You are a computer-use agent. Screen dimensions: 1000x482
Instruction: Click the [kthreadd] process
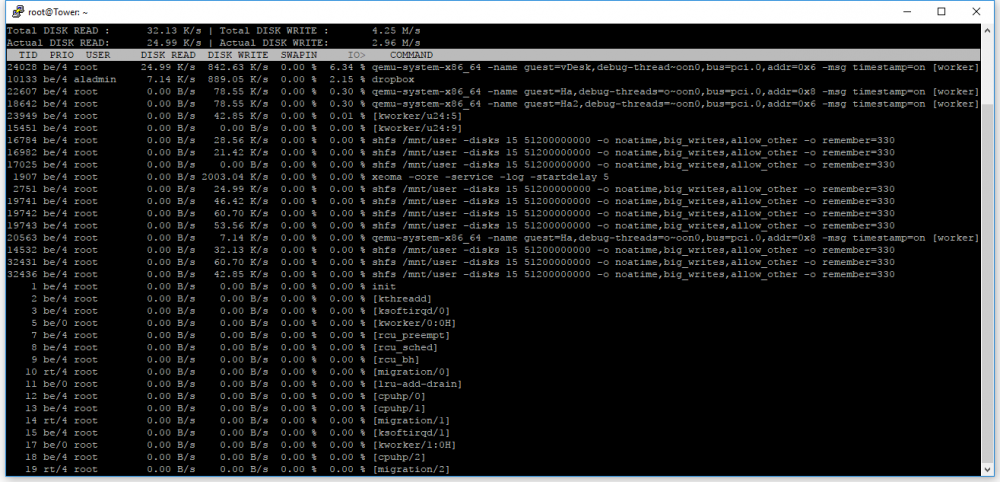coord(402,299)
